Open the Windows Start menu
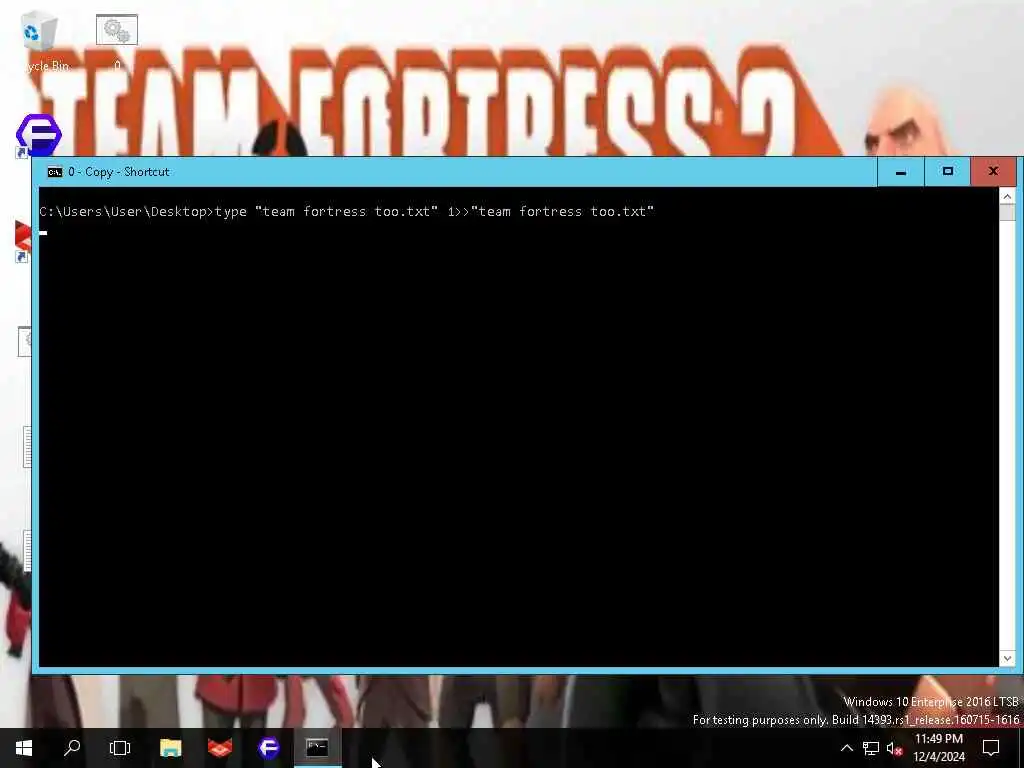This screenshot has height=768, width=1024. tap(24, 748)
